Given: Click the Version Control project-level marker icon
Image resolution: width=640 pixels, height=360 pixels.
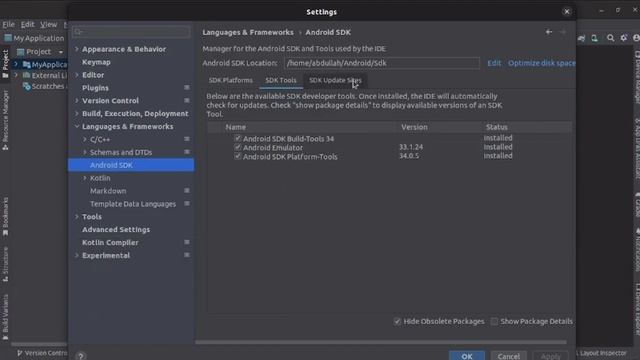Looking at the screenshot, I should click(x=187, y=100).
